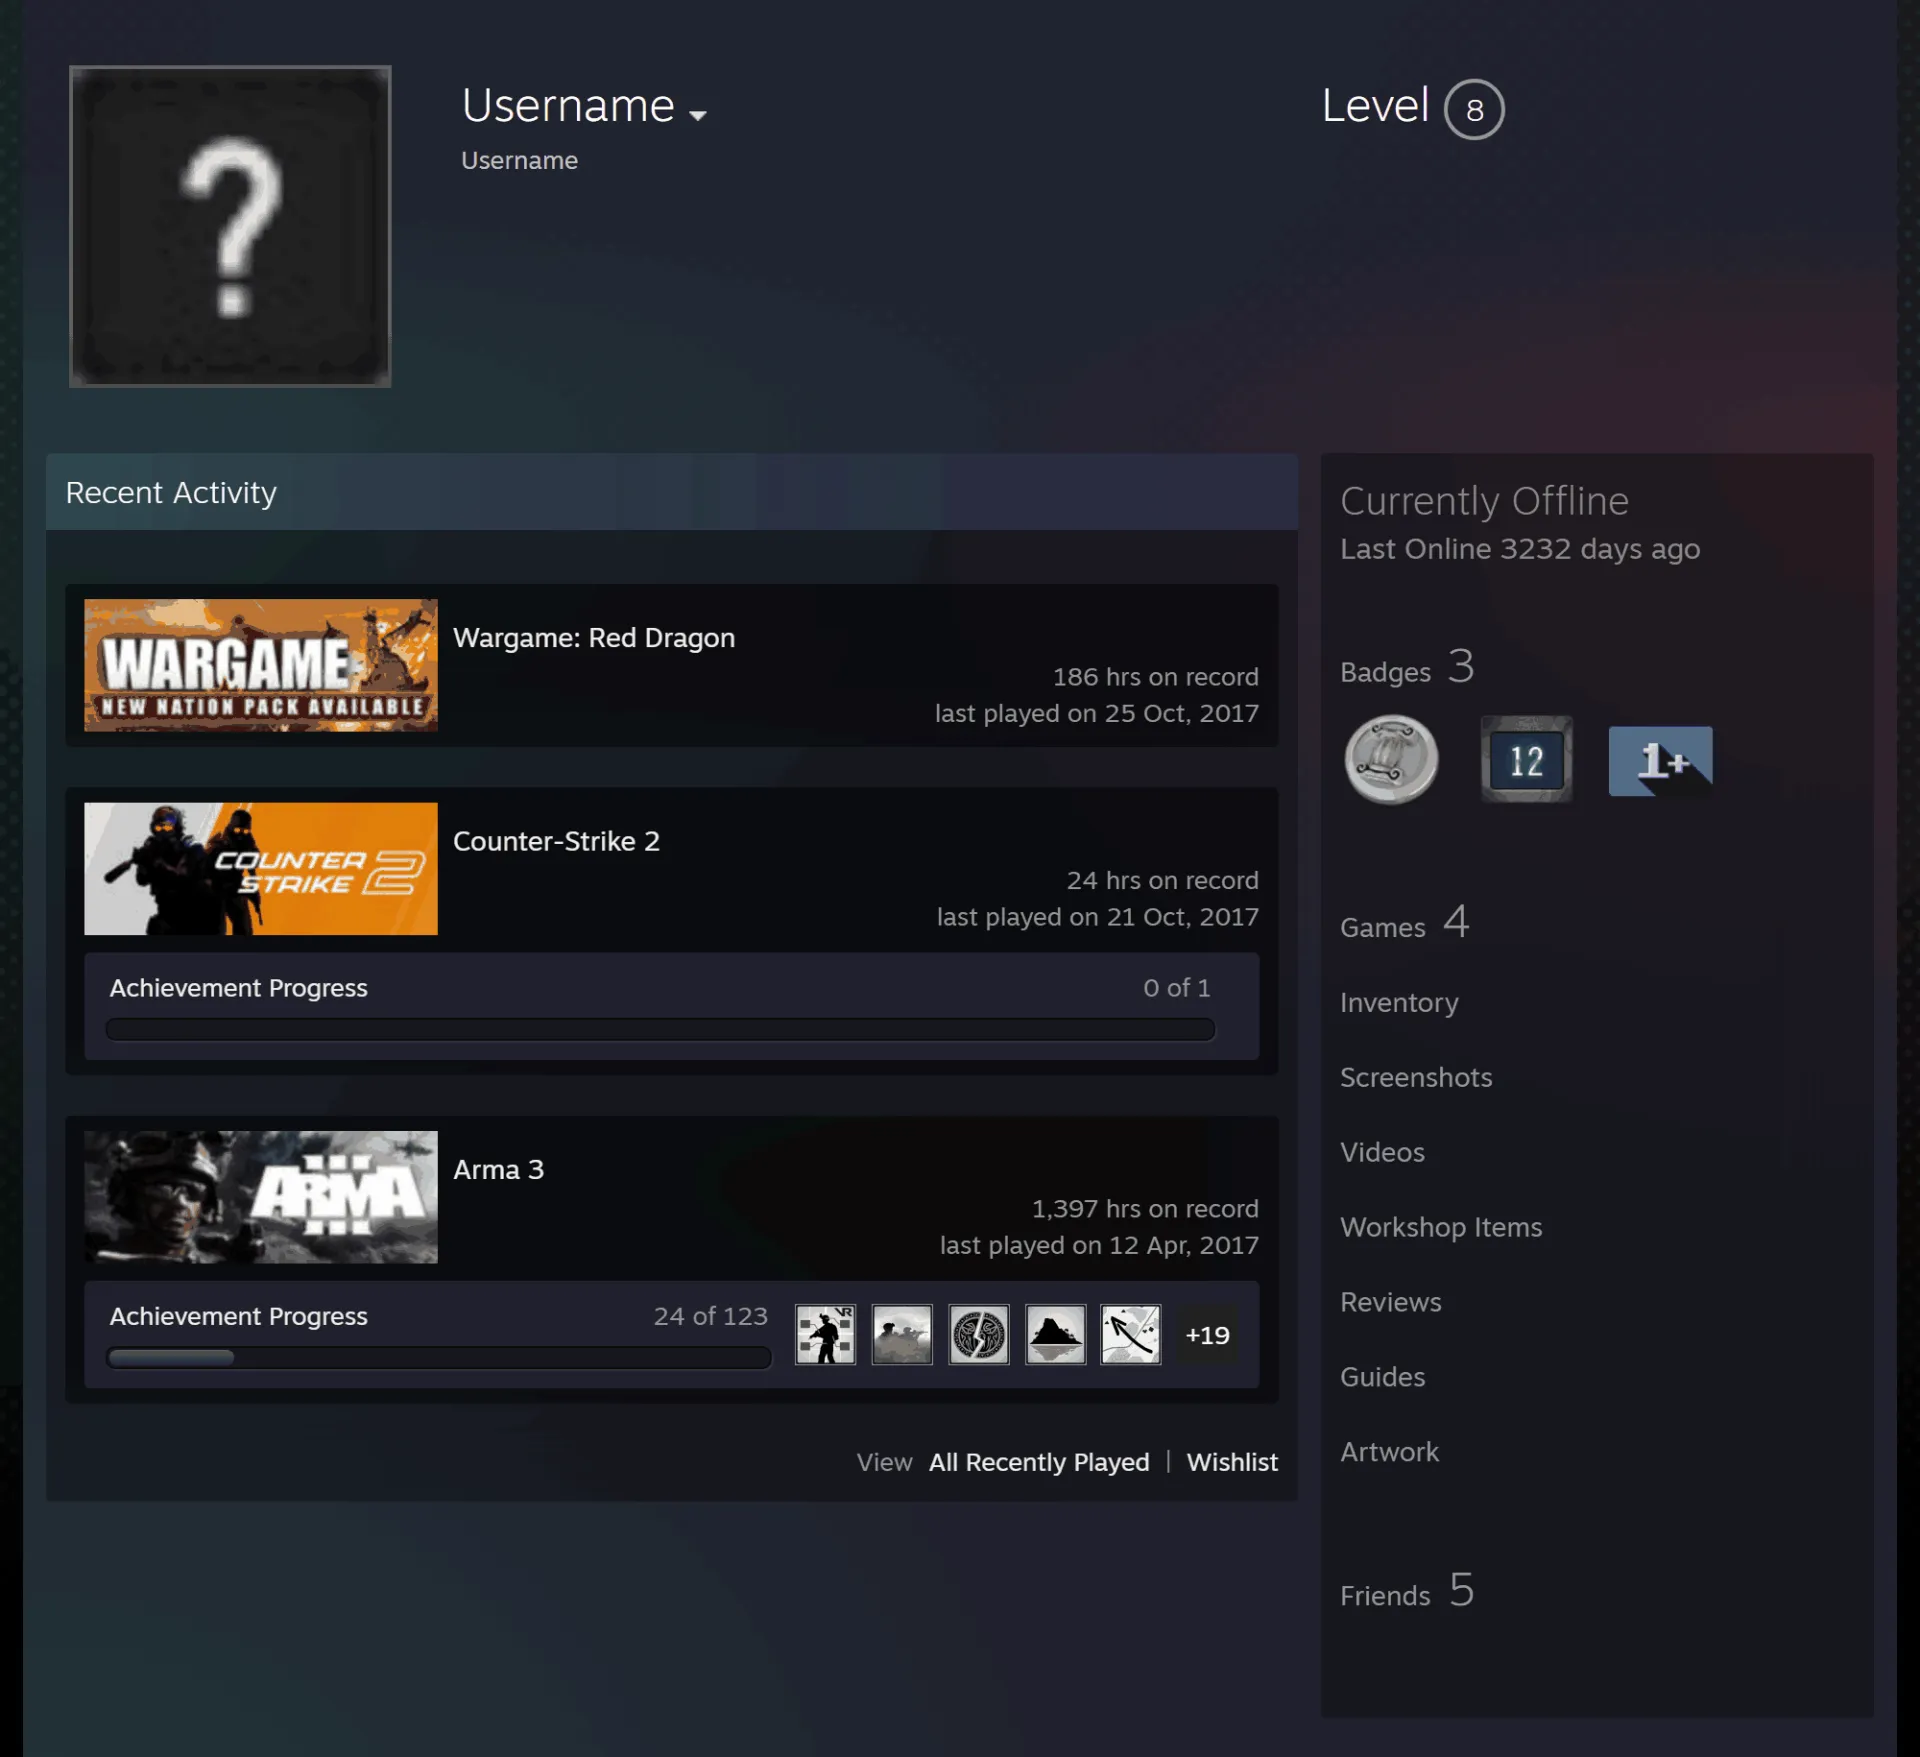Image resolution: width=1920 pixels, height=1757 pixels.
Task: Open the Wishlist link
Action: [1232, 1462]
